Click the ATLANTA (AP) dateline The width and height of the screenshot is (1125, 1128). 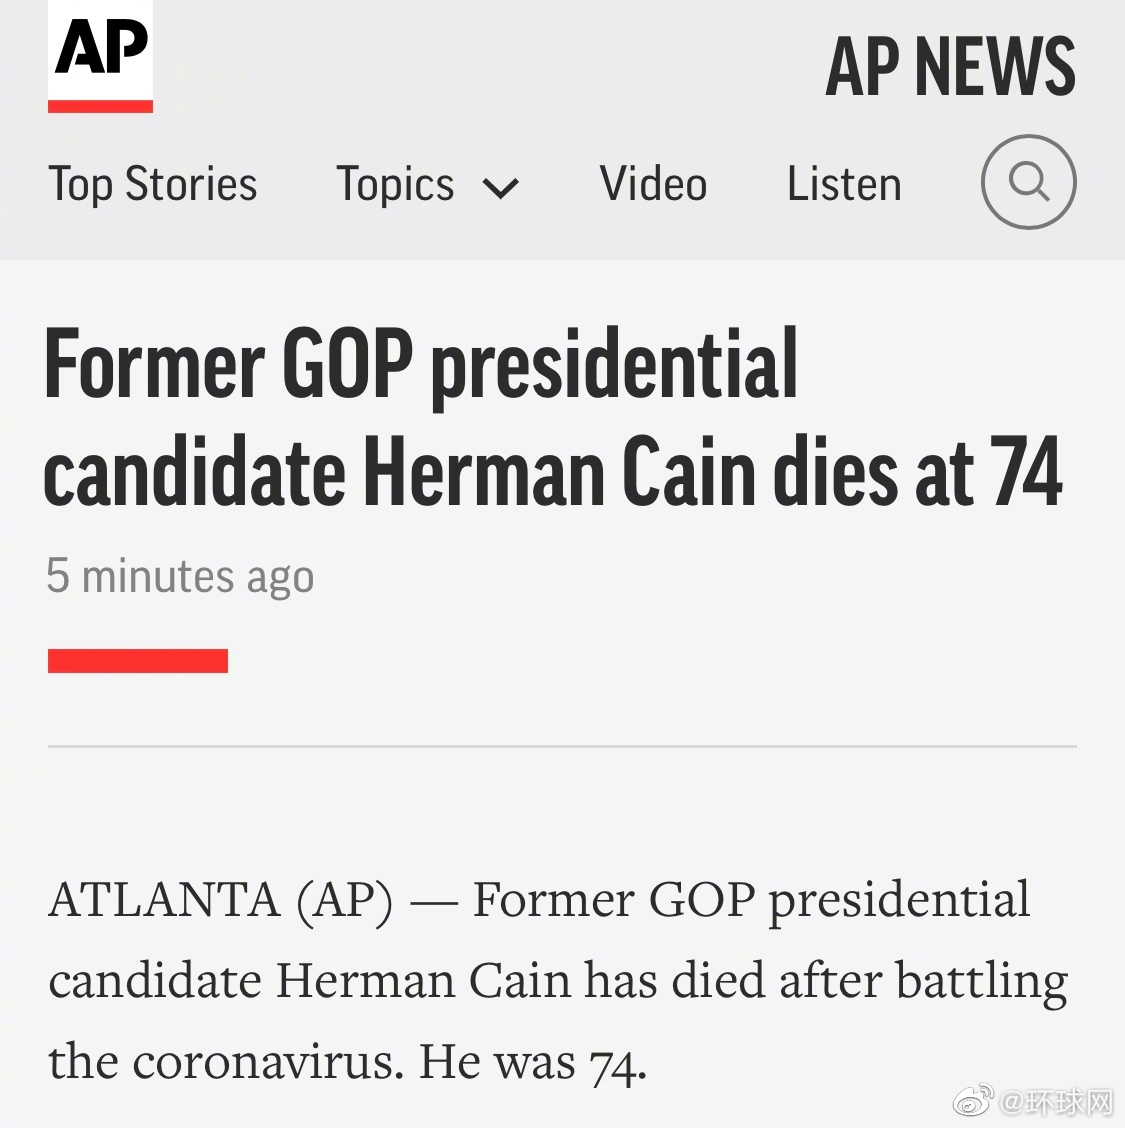tap(220, 900)
